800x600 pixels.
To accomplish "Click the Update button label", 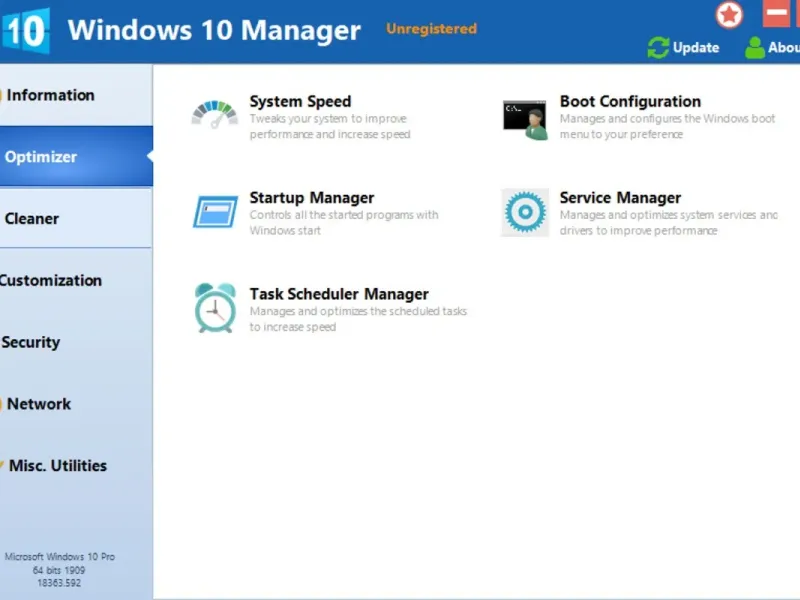I will (696, 47).
